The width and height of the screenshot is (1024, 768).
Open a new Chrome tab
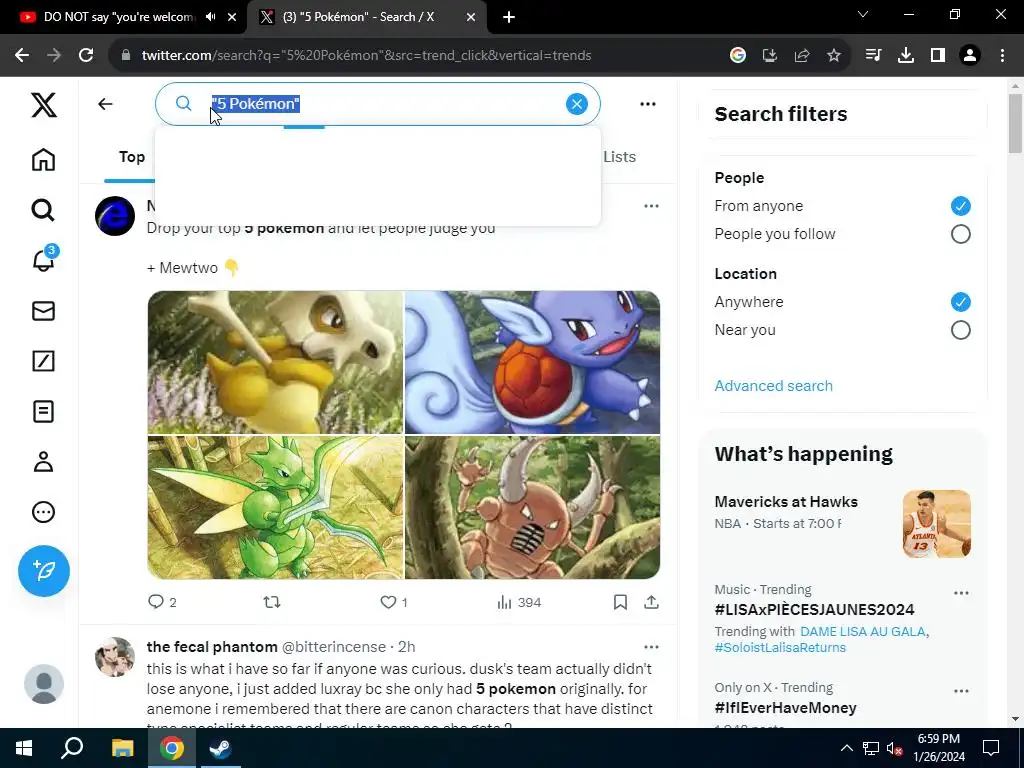[509, 18]
